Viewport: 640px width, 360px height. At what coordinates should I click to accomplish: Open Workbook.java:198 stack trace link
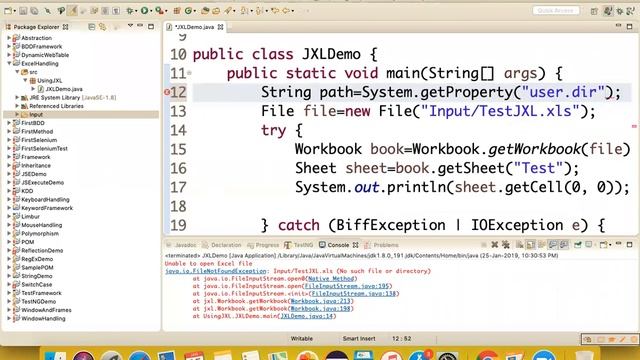click(x=320, y=309)
